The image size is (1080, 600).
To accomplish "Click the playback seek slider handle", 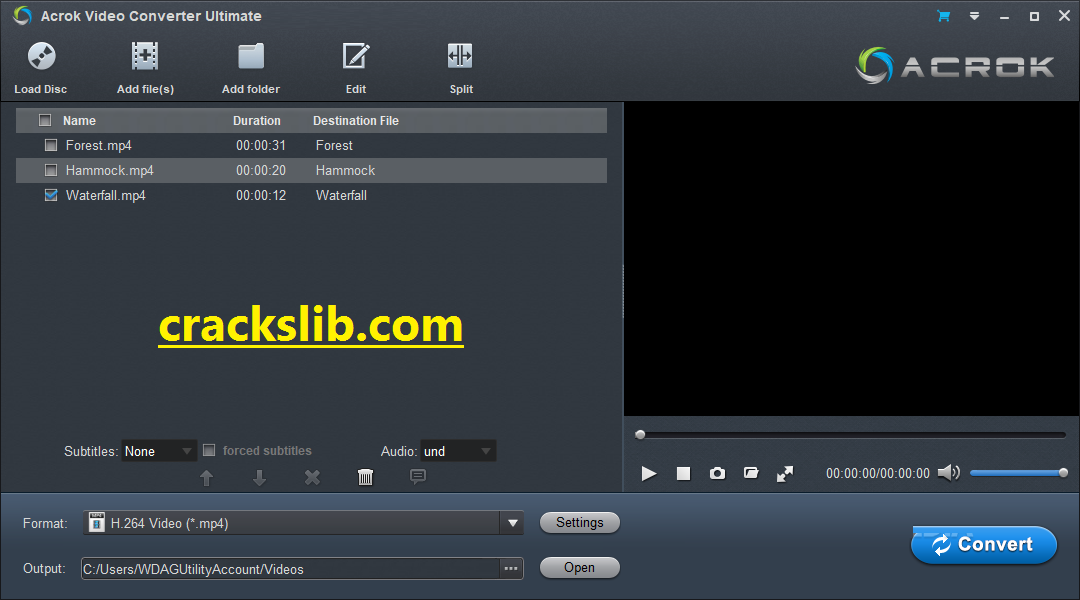I will coord(640,435).
